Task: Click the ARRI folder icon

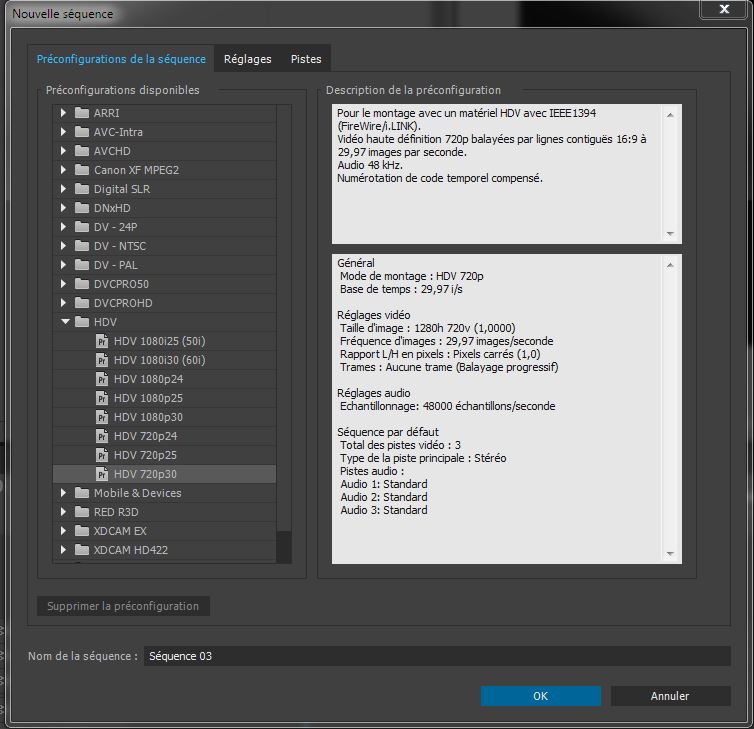Action: (82, 113)
